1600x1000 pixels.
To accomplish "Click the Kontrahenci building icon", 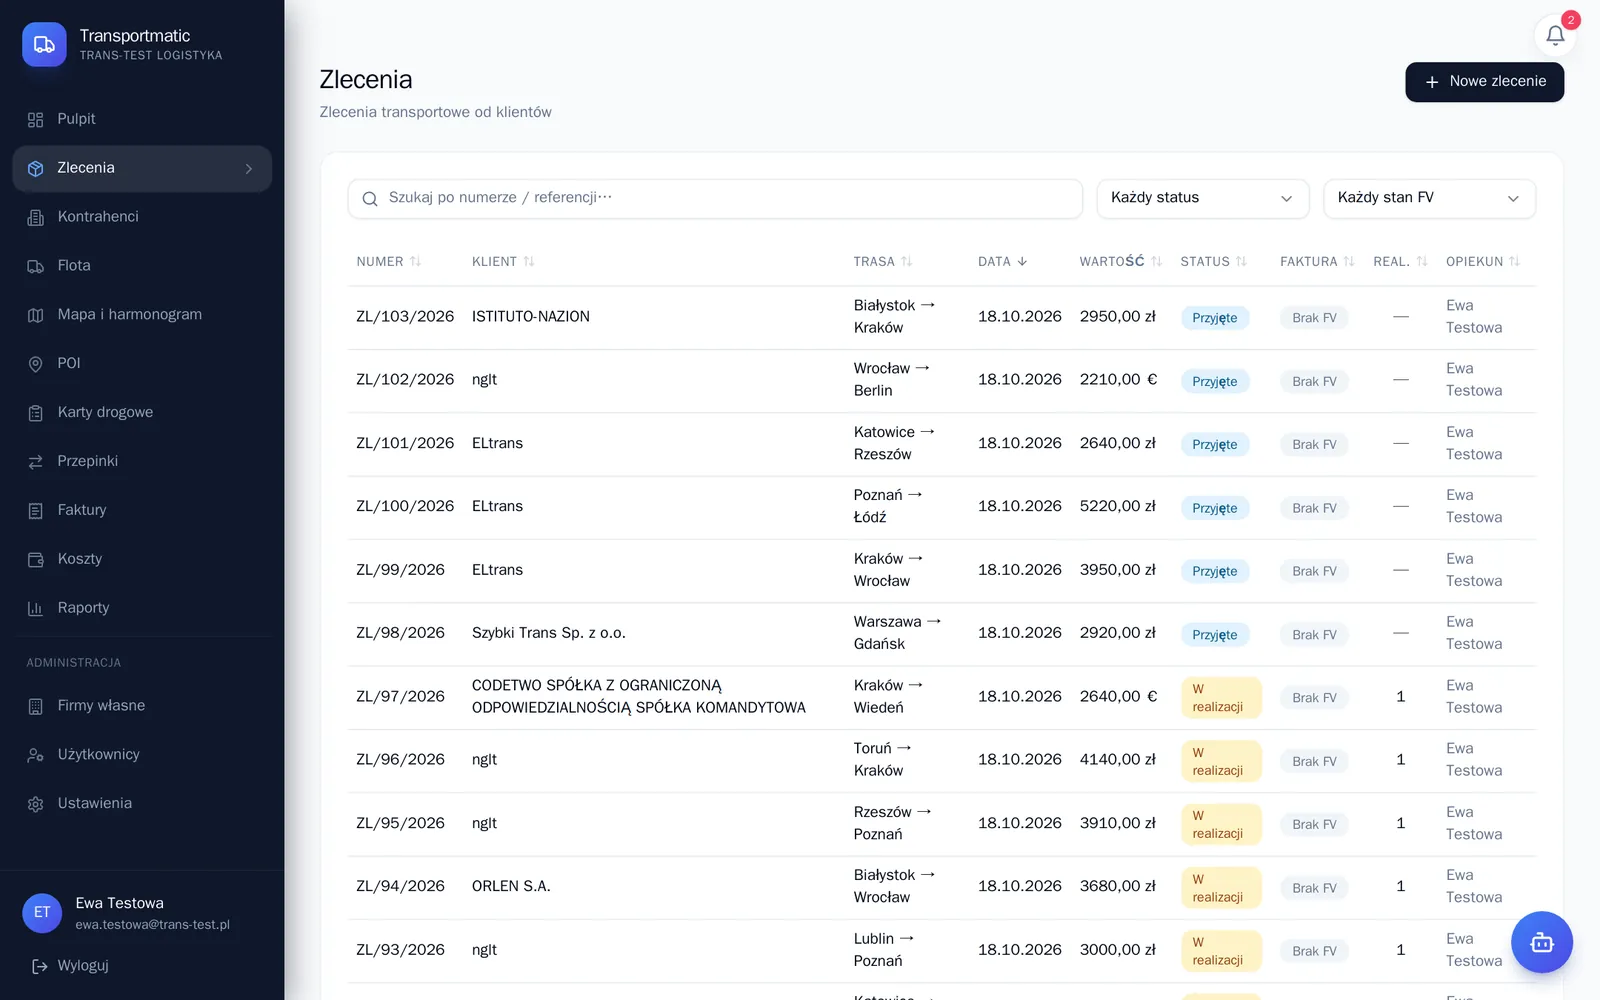I will (x=36, y=217).
